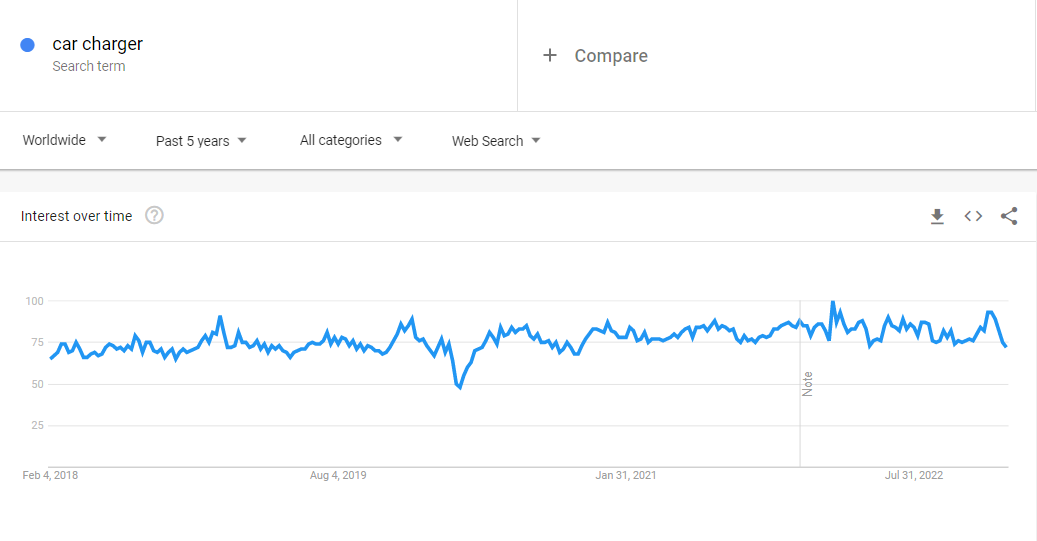Download the interest over time CSV
1037x541 pixels.
(x=937, y=216)
